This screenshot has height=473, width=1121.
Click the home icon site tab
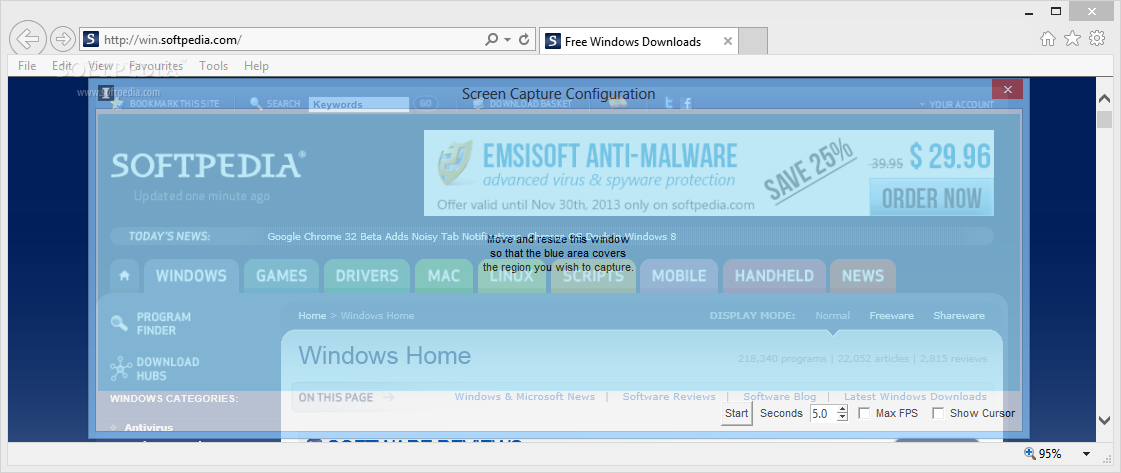124,276
